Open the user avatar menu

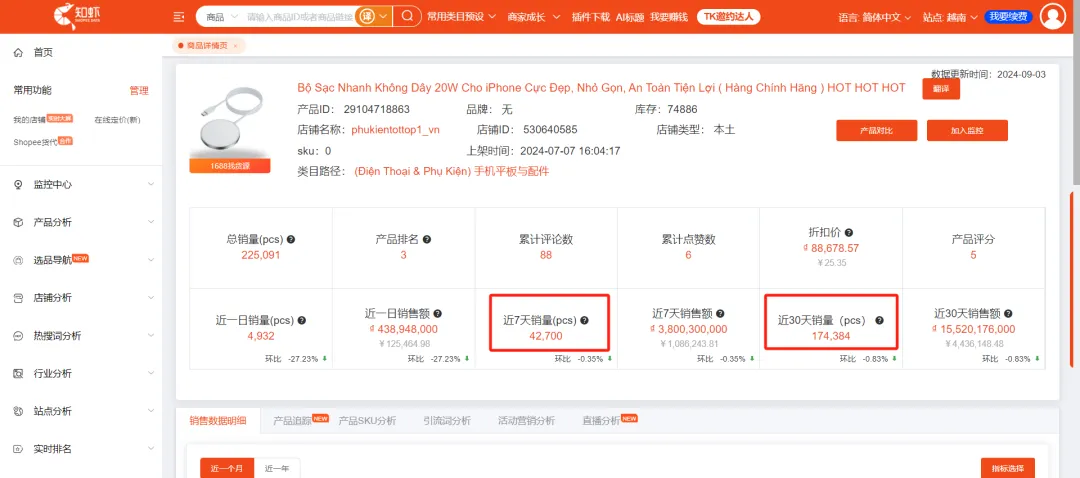[x=1053, y=16]
